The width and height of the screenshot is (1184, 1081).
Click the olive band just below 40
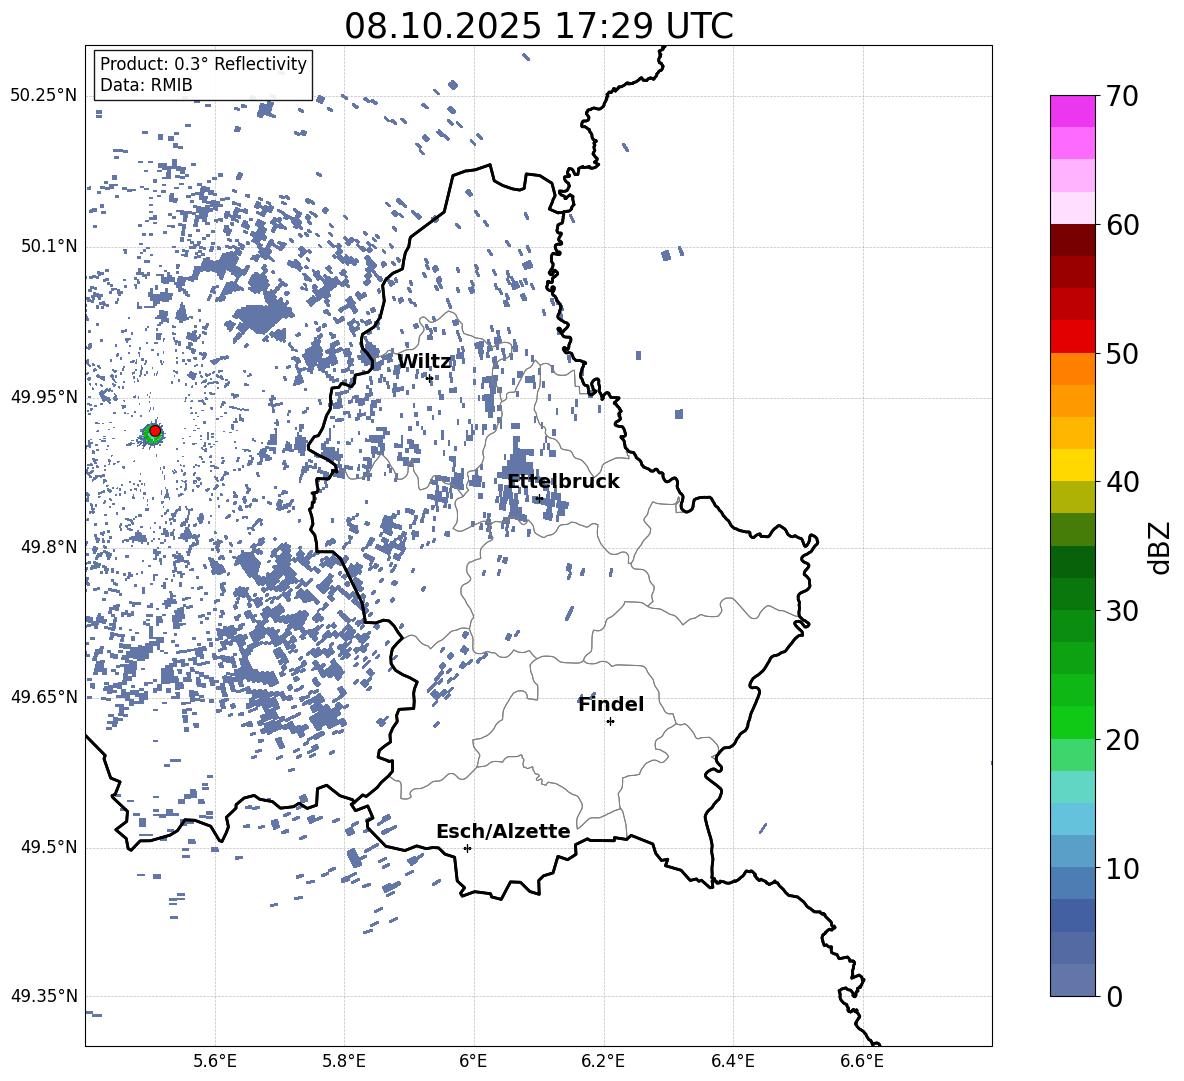1073,497
